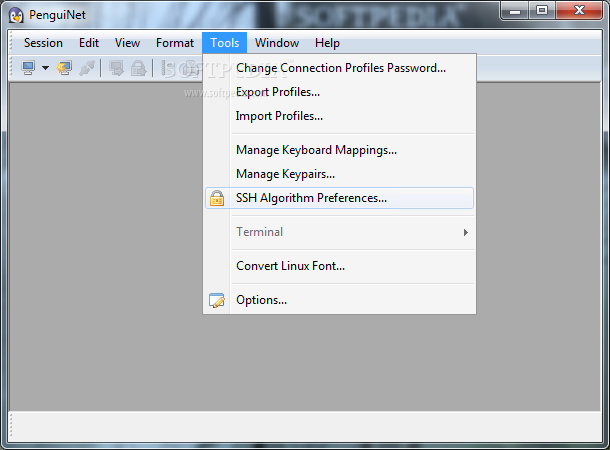Click the quick connect toolbar icon
The width and height of the screenshot is (610, 450).
click(64, 68)
